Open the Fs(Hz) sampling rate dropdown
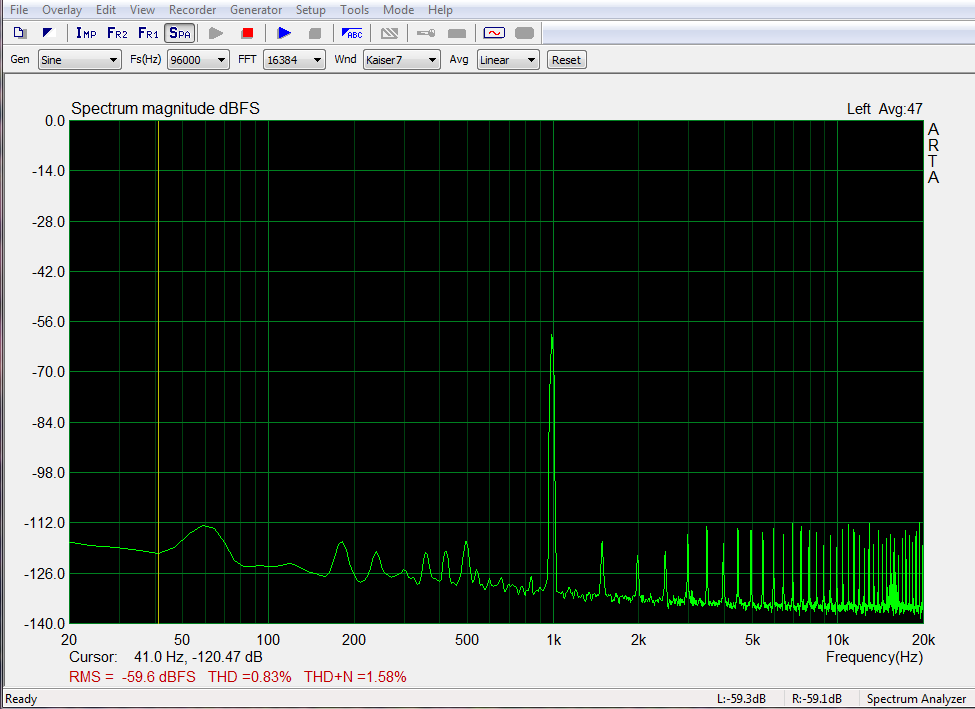Image resolution: width=975 pixels, height=709 pixels. click(198, 60)
